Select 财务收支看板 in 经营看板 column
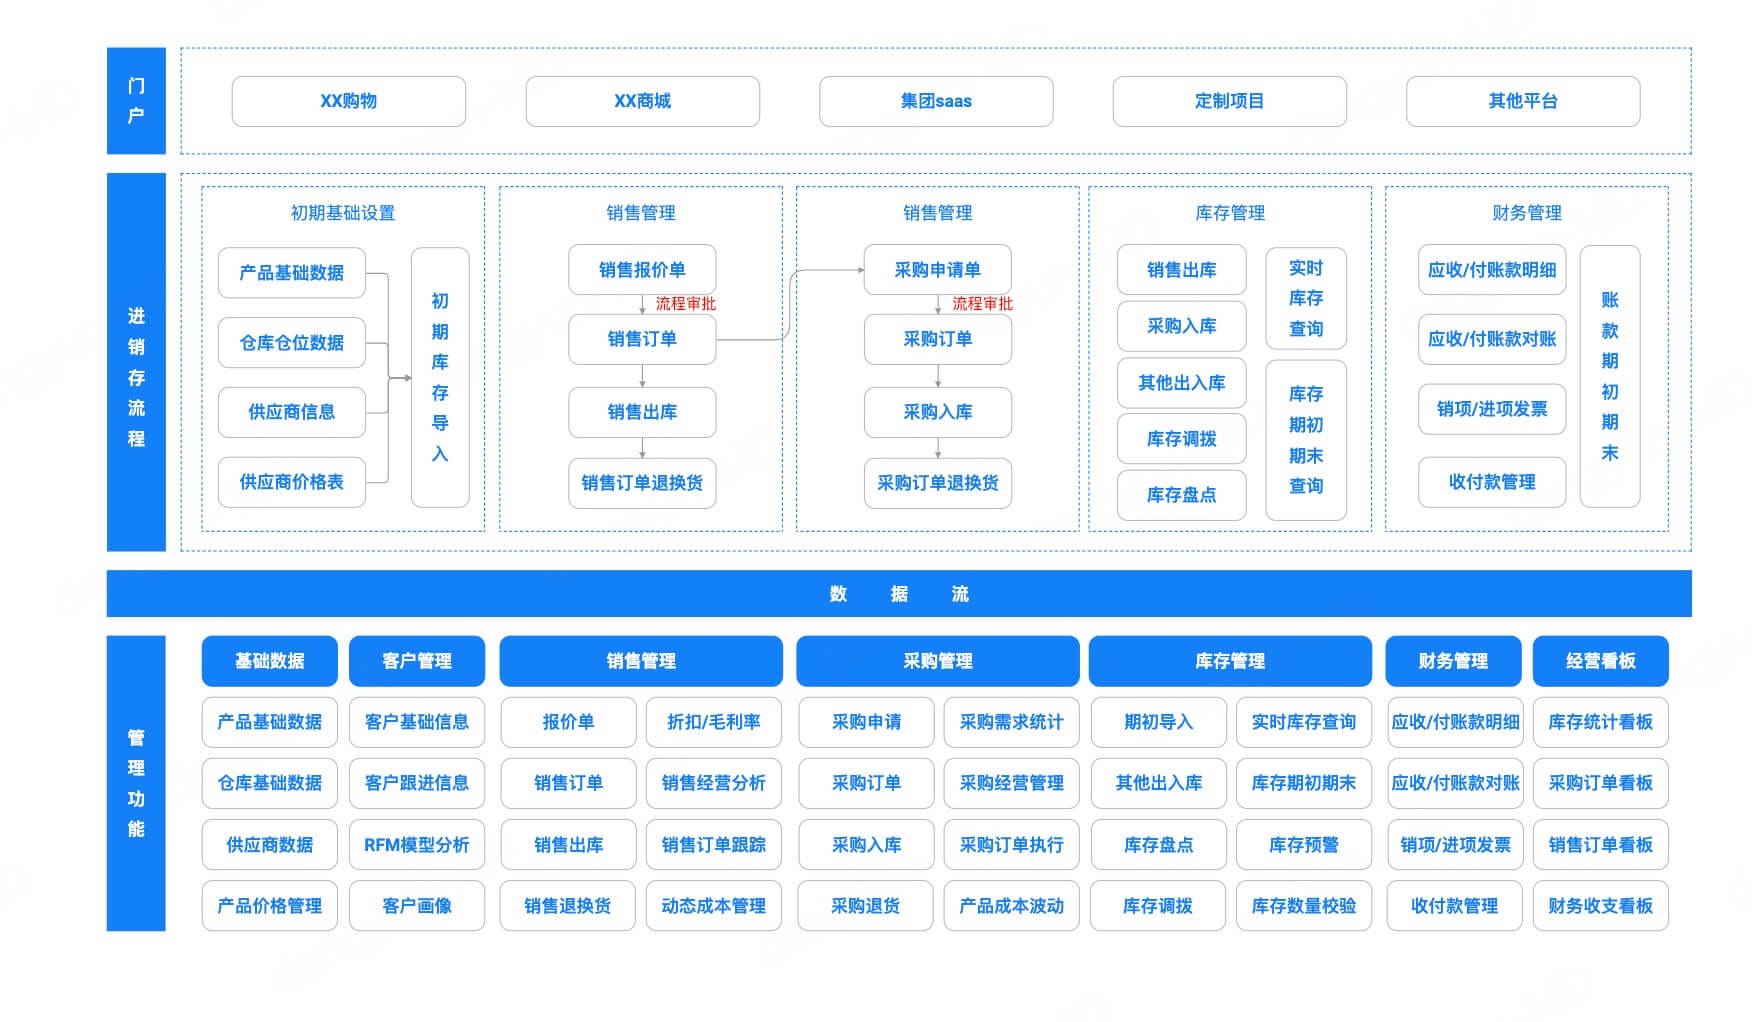Viewport: 1752px width, 1022px height. pos(1600,906)
